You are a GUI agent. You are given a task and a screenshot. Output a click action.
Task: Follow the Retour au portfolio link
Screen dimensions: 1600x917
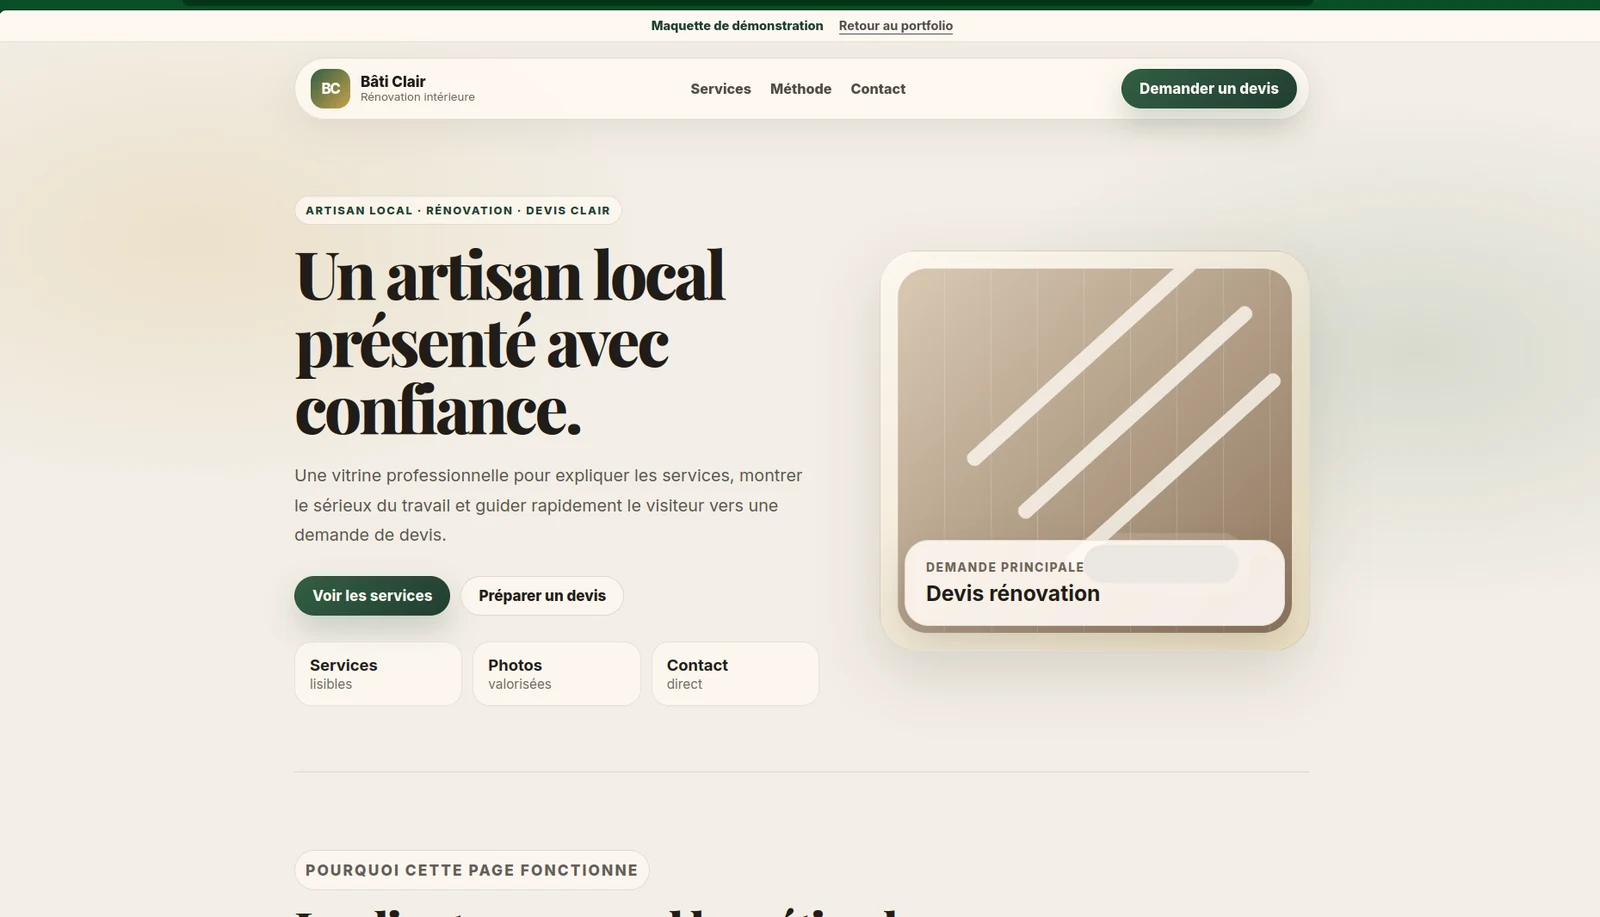895,26
